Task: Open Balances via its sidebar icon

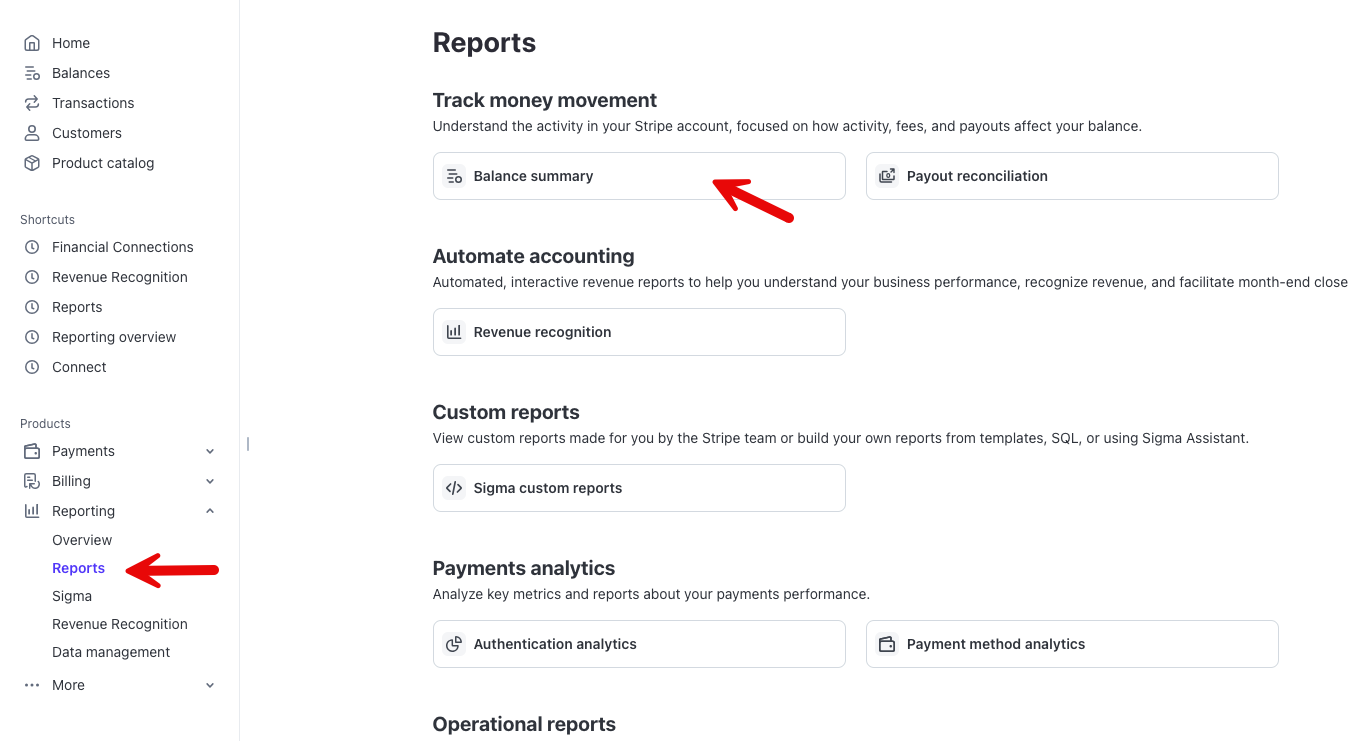Action: pos(32,73)
